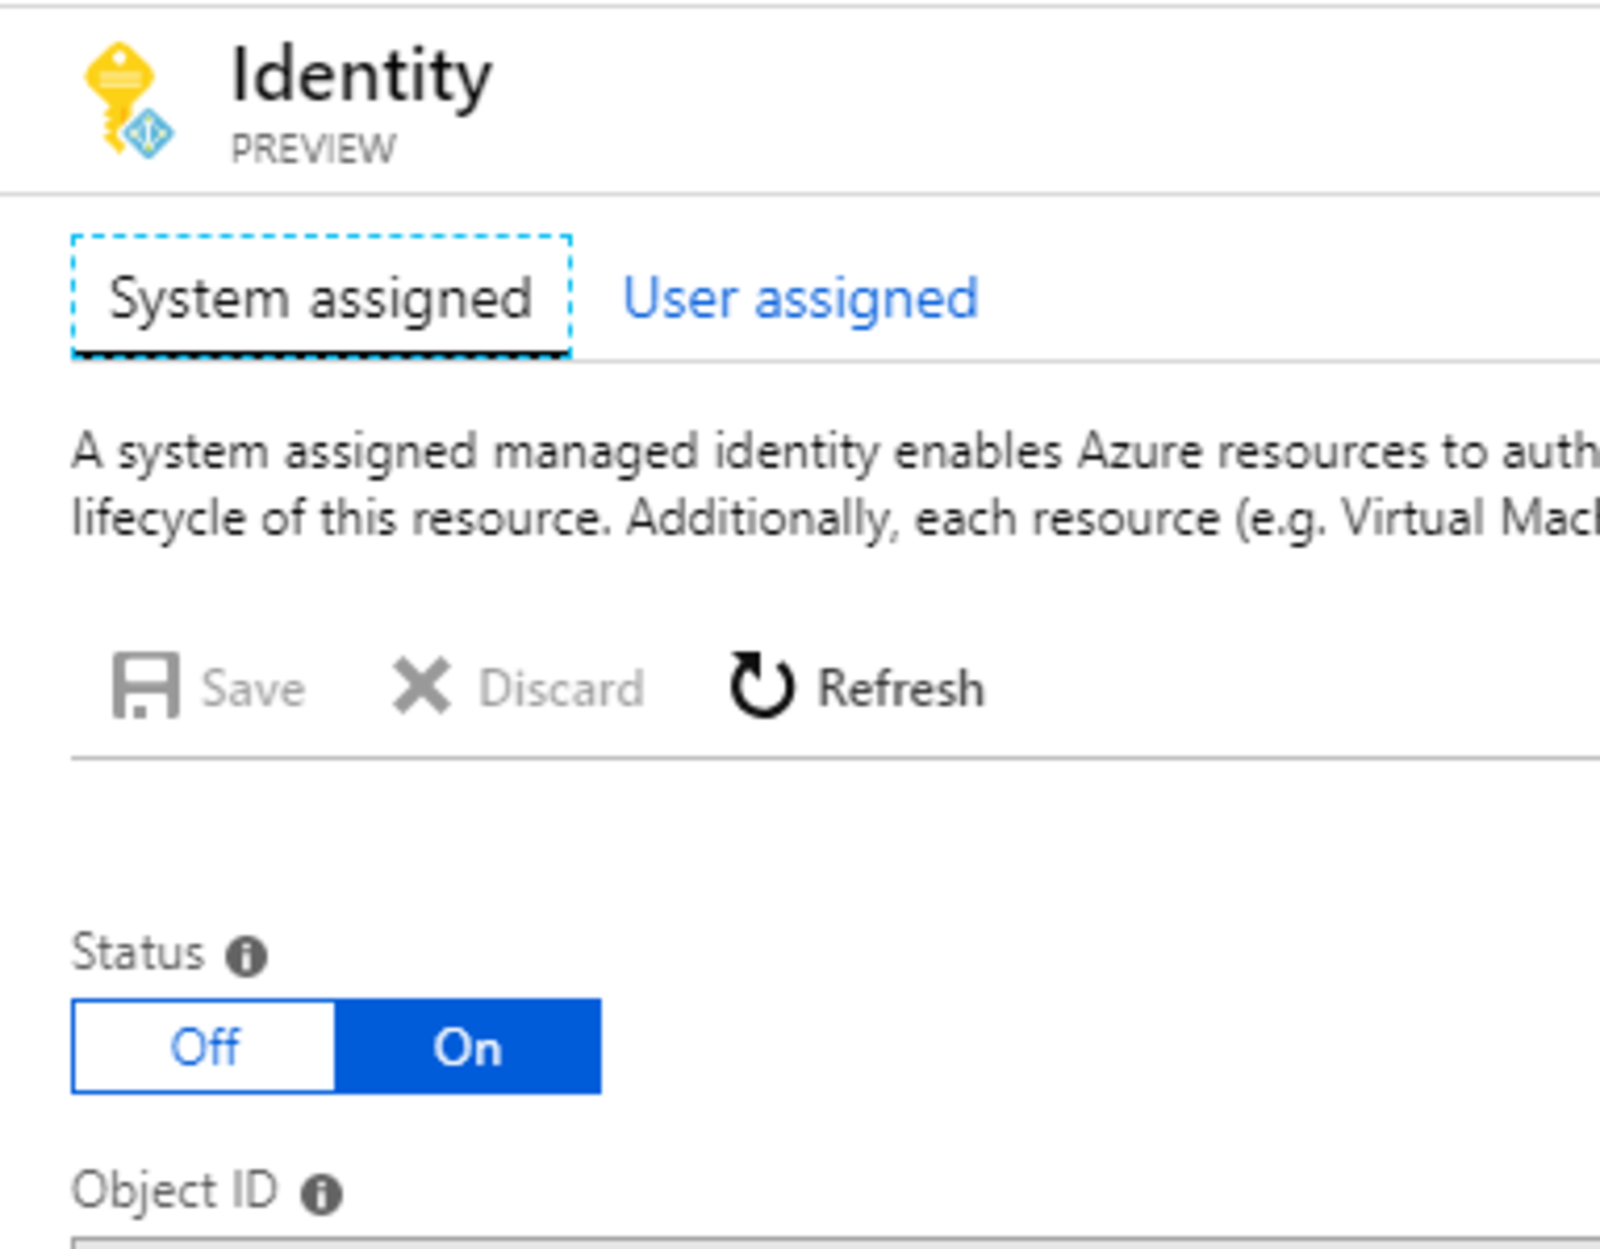Click the Discard label in toolbar
The height and width of the screenshot is (1249, 1600).
561,688
